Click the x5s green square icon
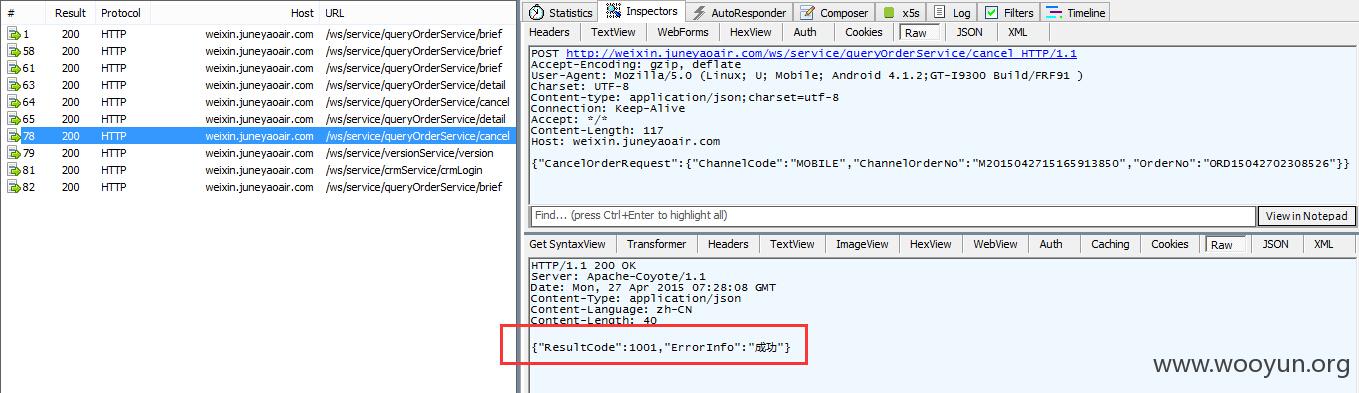The height and width of the screenshot is (393, 1359). point(888,13)
